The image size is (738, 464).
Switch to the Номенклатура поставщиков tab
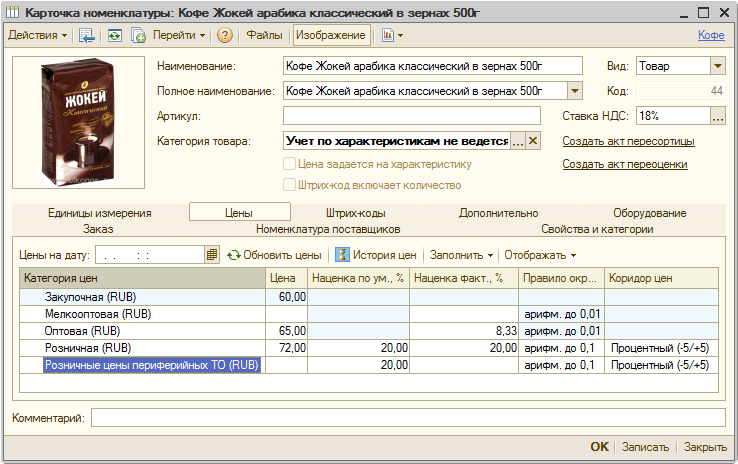328,229
